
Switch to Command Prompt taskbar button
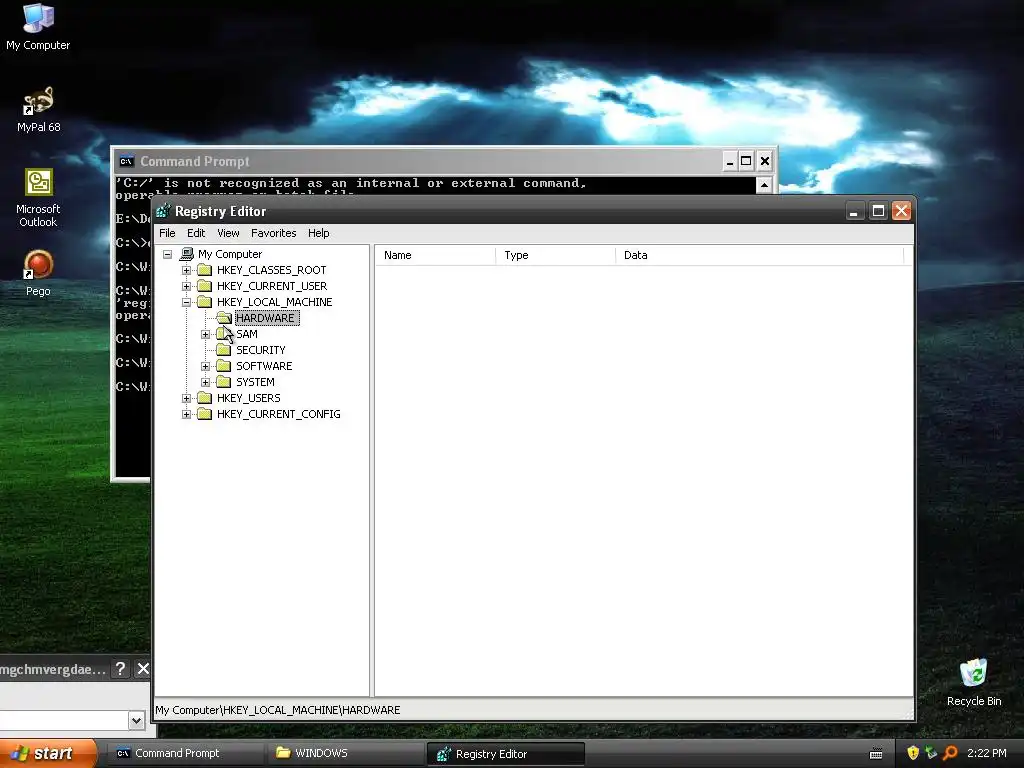coord(184,753)
